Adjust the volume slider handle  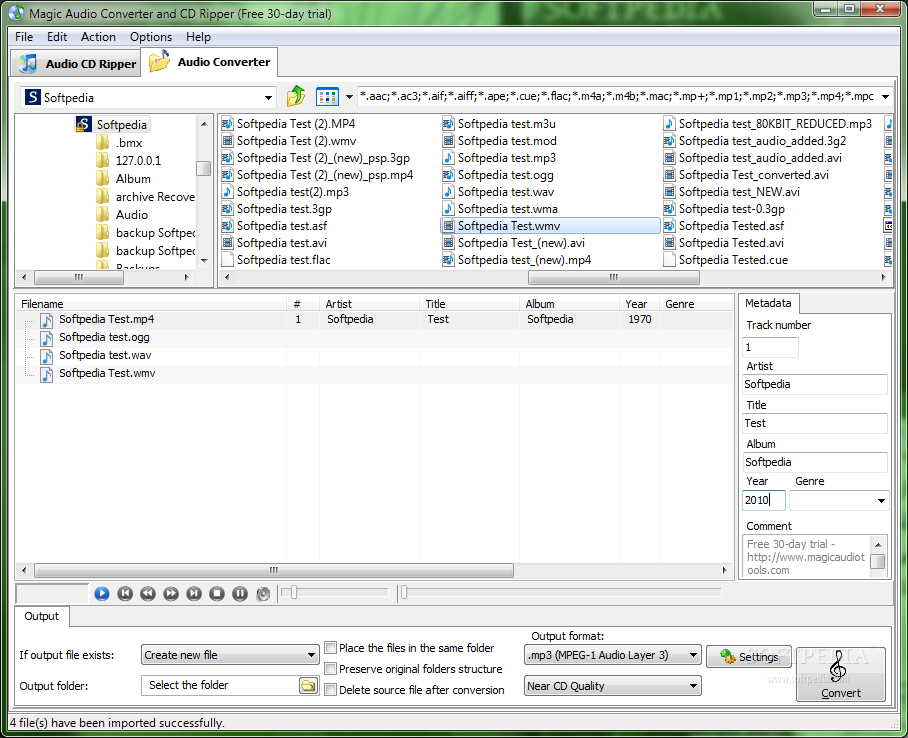[294, 592]
